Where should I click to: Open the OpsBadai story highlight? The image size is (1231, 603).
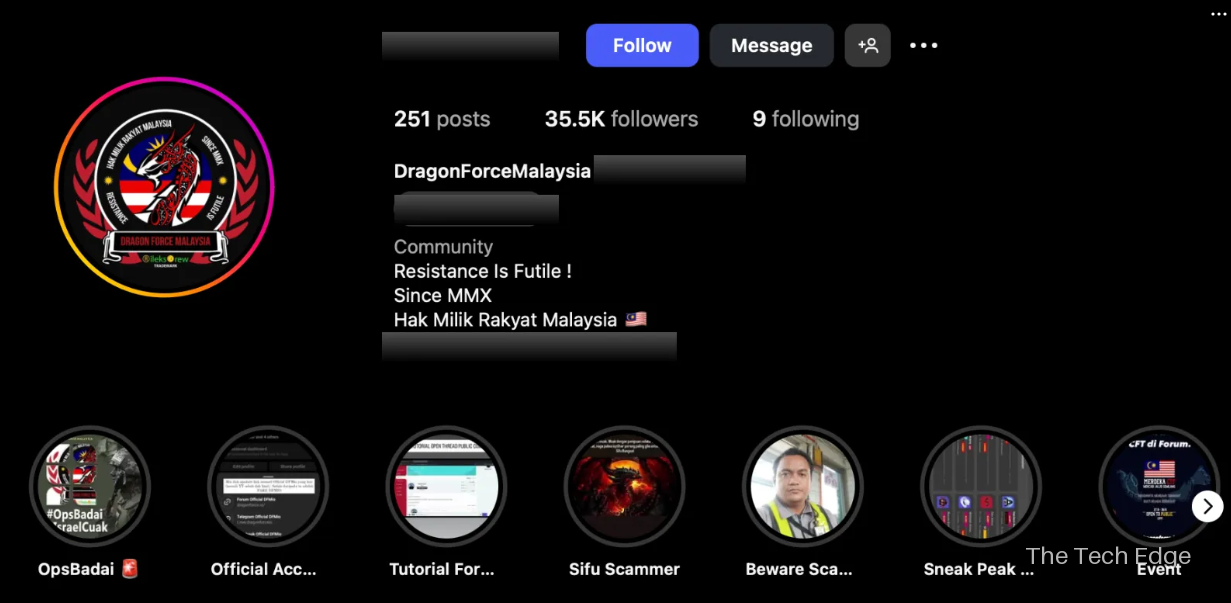click(x=89, y=487)
